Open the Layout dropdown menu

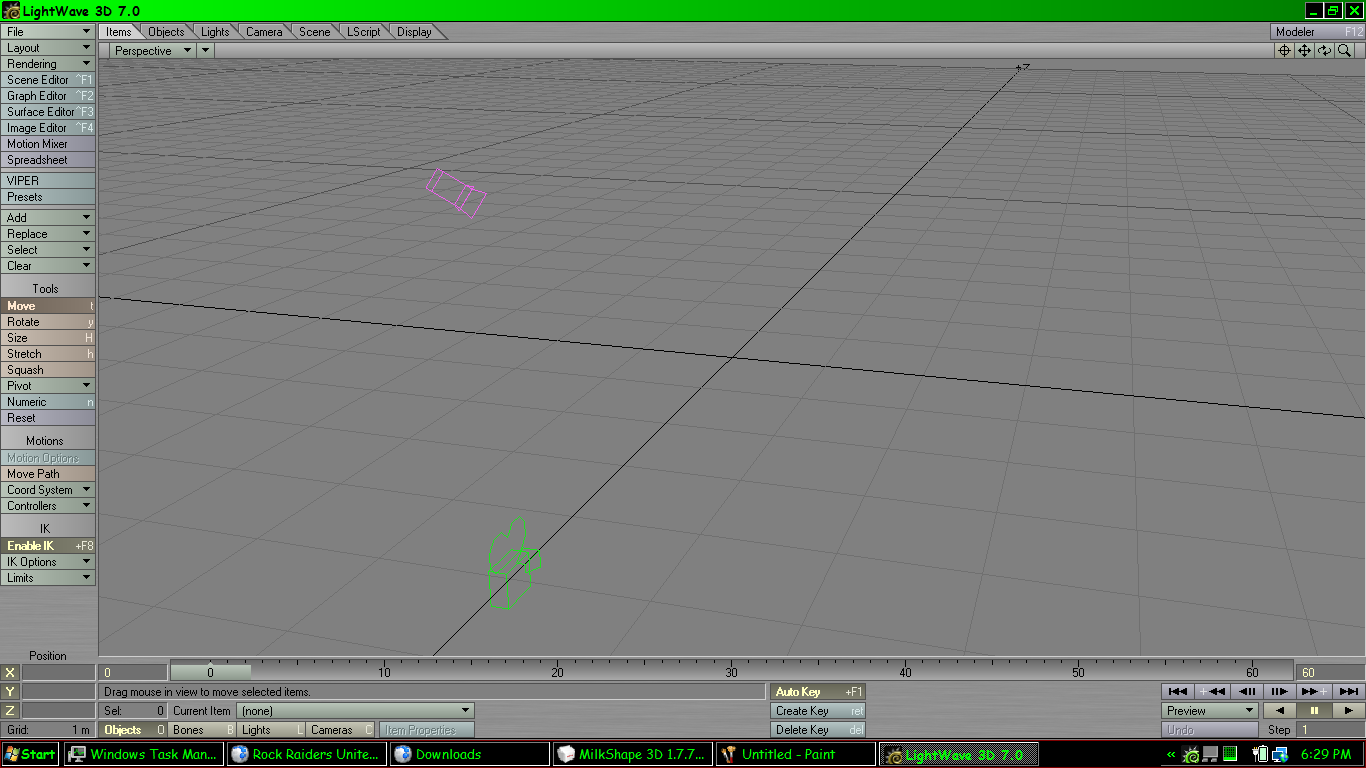click(48, 48)
